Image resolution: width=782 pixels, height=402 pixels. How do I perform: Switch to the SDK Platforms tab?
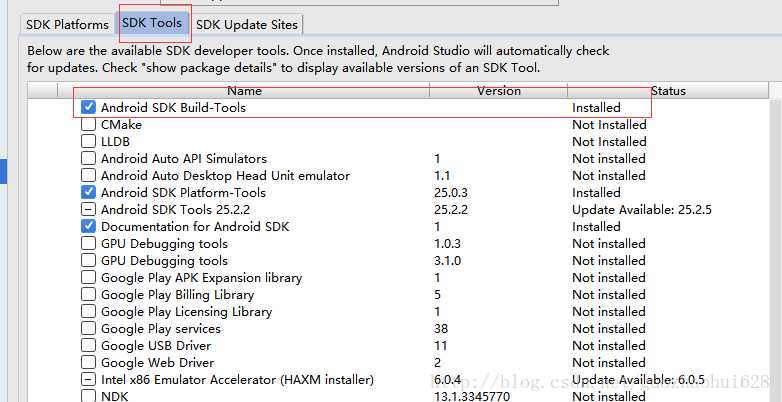point(67,24)
